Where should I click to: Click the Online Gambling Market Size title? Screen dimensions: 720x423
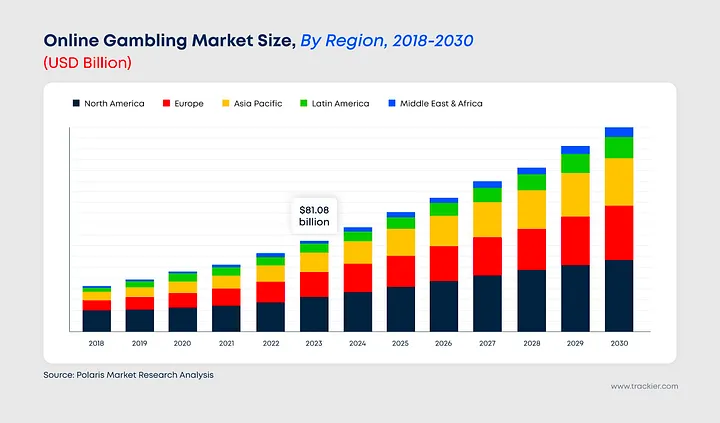point(170,41)
